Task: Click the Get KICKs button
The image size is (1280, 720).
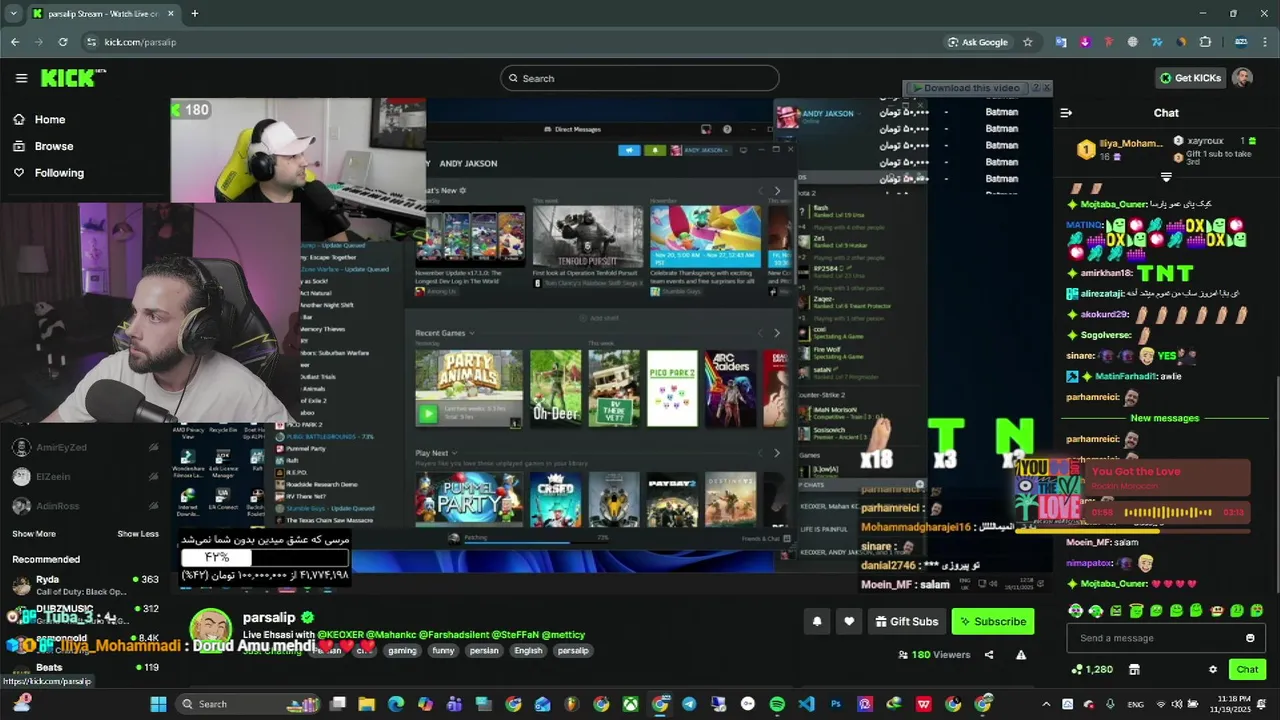Action: [1190, 78]
